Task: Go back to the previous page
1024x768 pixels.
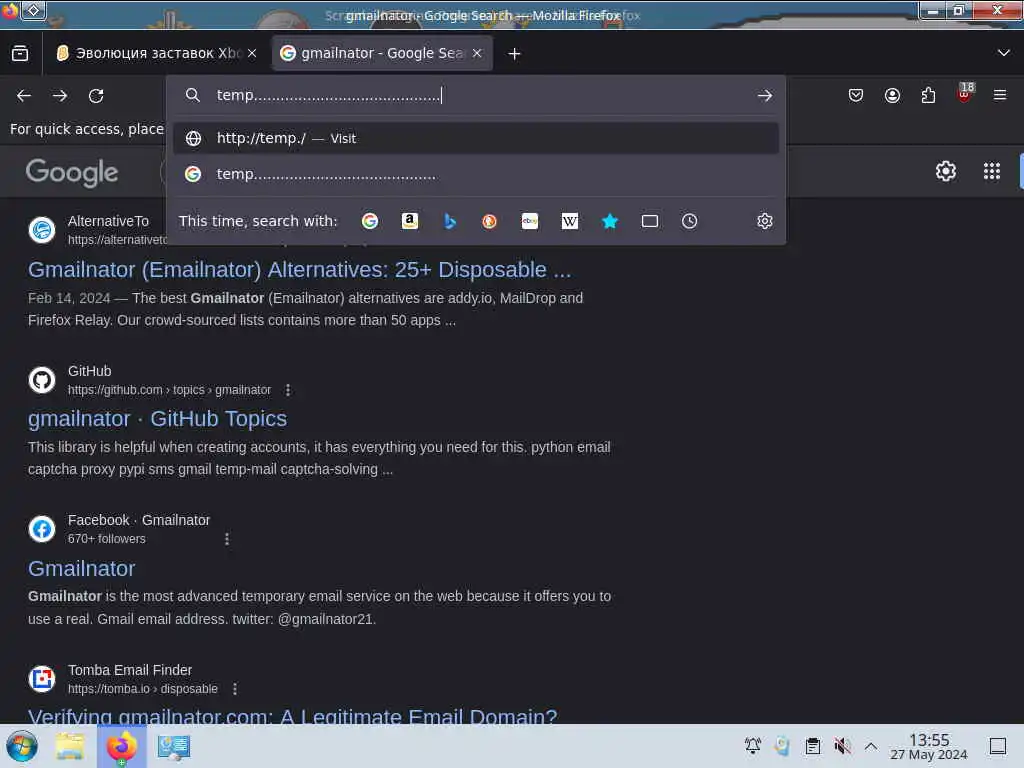Action: 24,96
